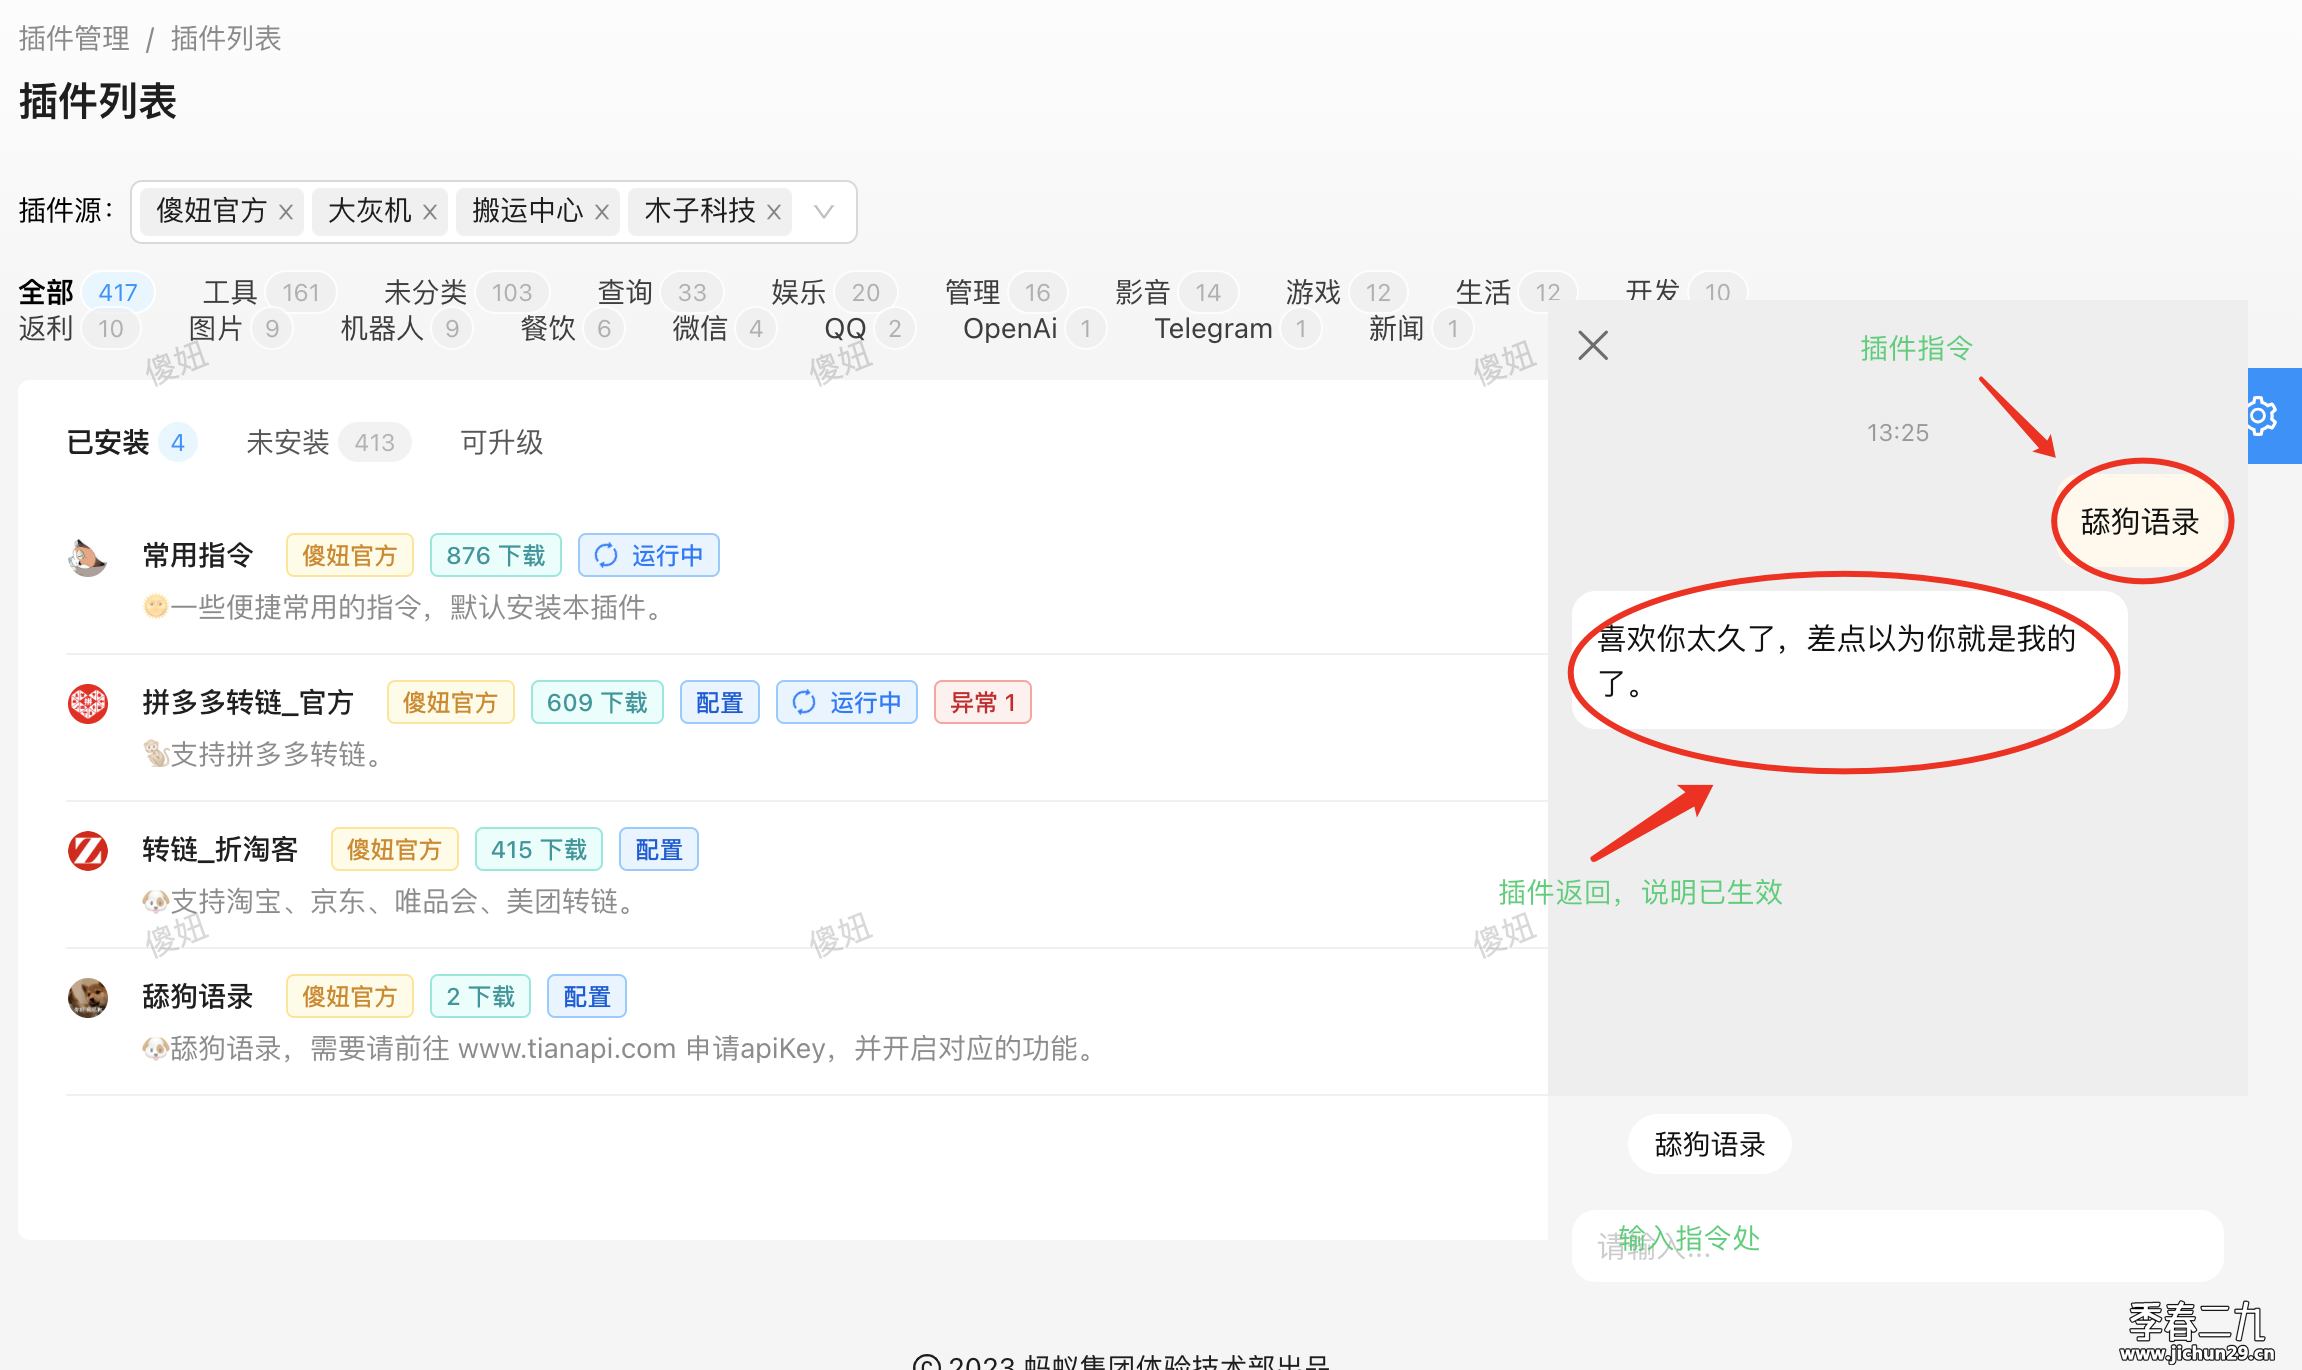Image resolution: width=2302 pixels, height=1370 pixels.
Task: Switch to the 未安装 tab
Action: [x=288, y=442]
